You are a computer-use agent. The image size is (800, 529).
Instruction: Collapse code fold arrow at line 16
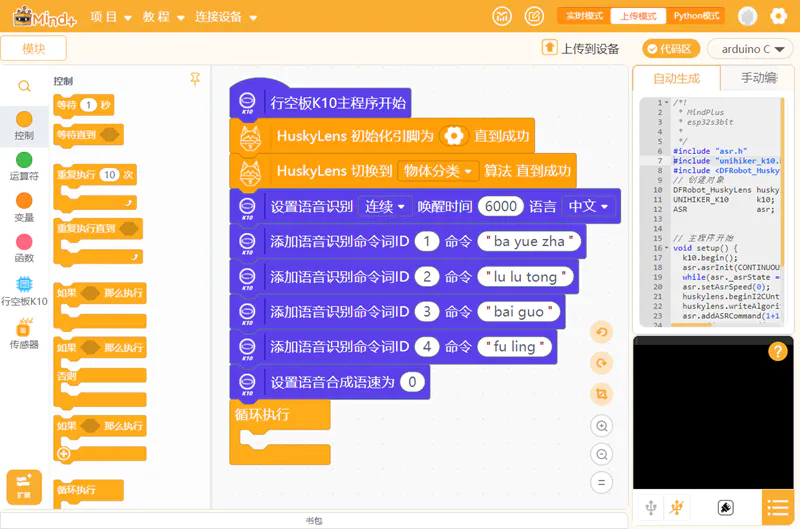tap(666, 248)
